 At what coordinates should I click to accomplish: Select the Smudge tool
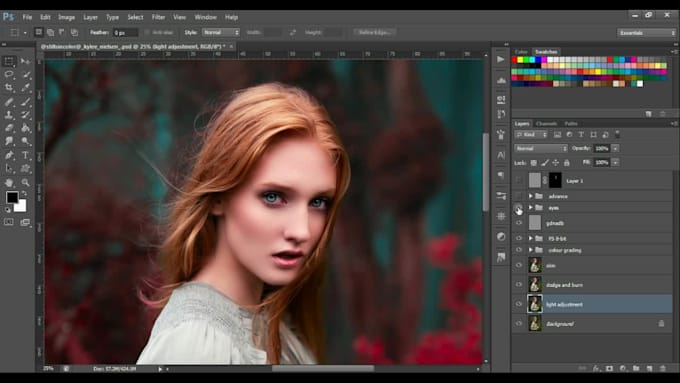tap(9, 141)
